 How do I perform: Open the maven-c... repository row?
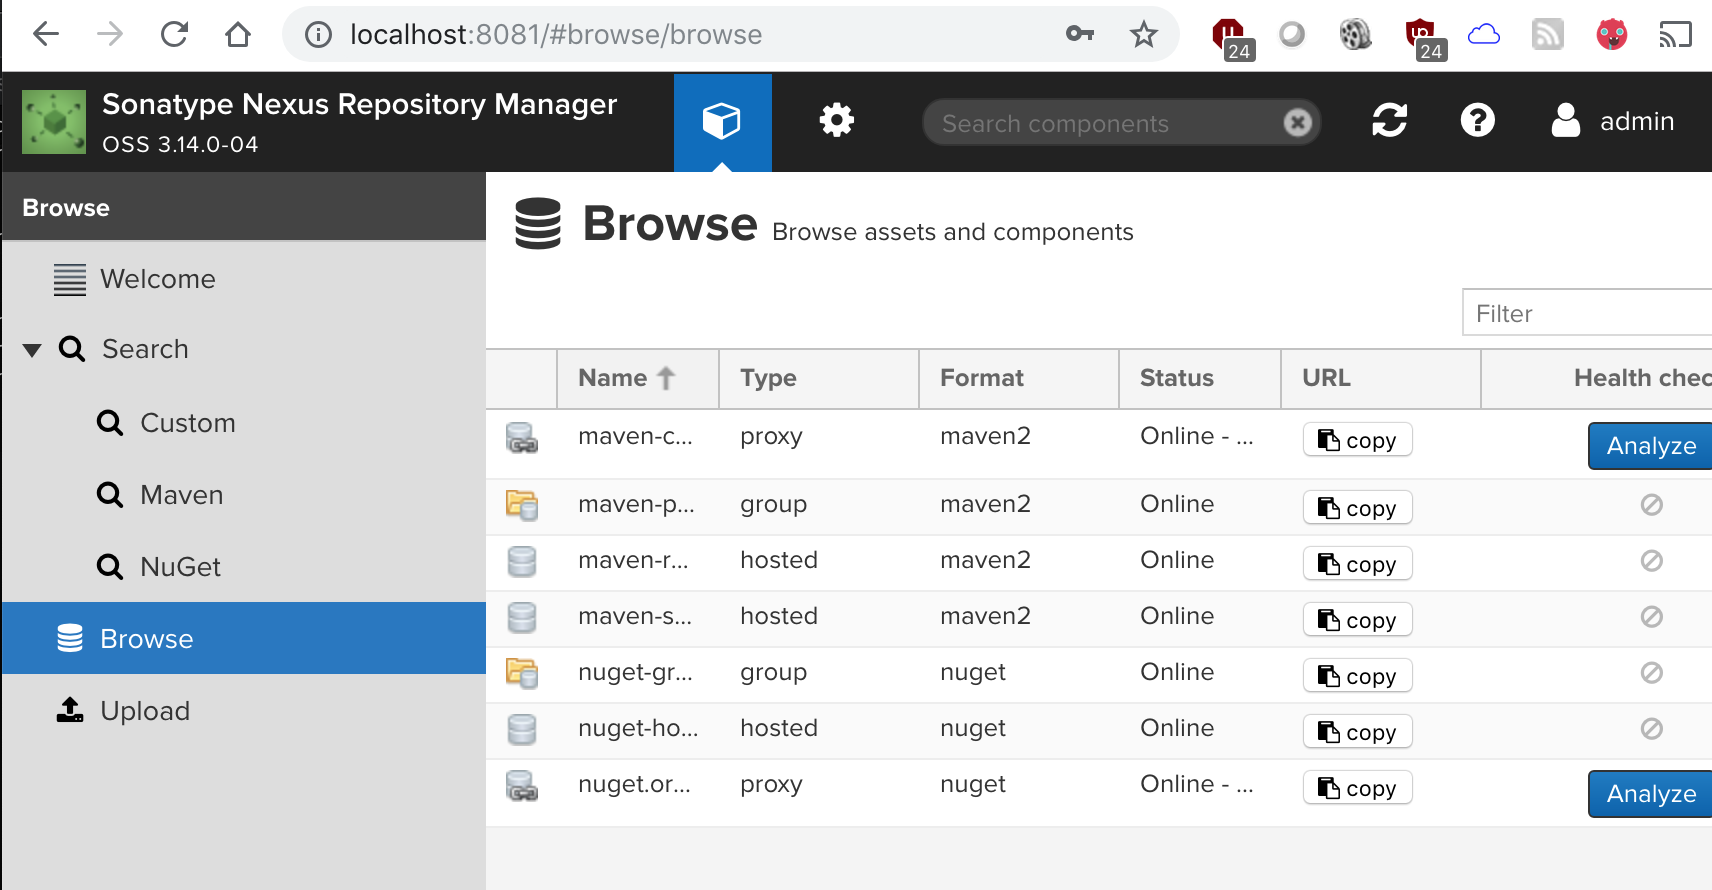click(1099, 444)
